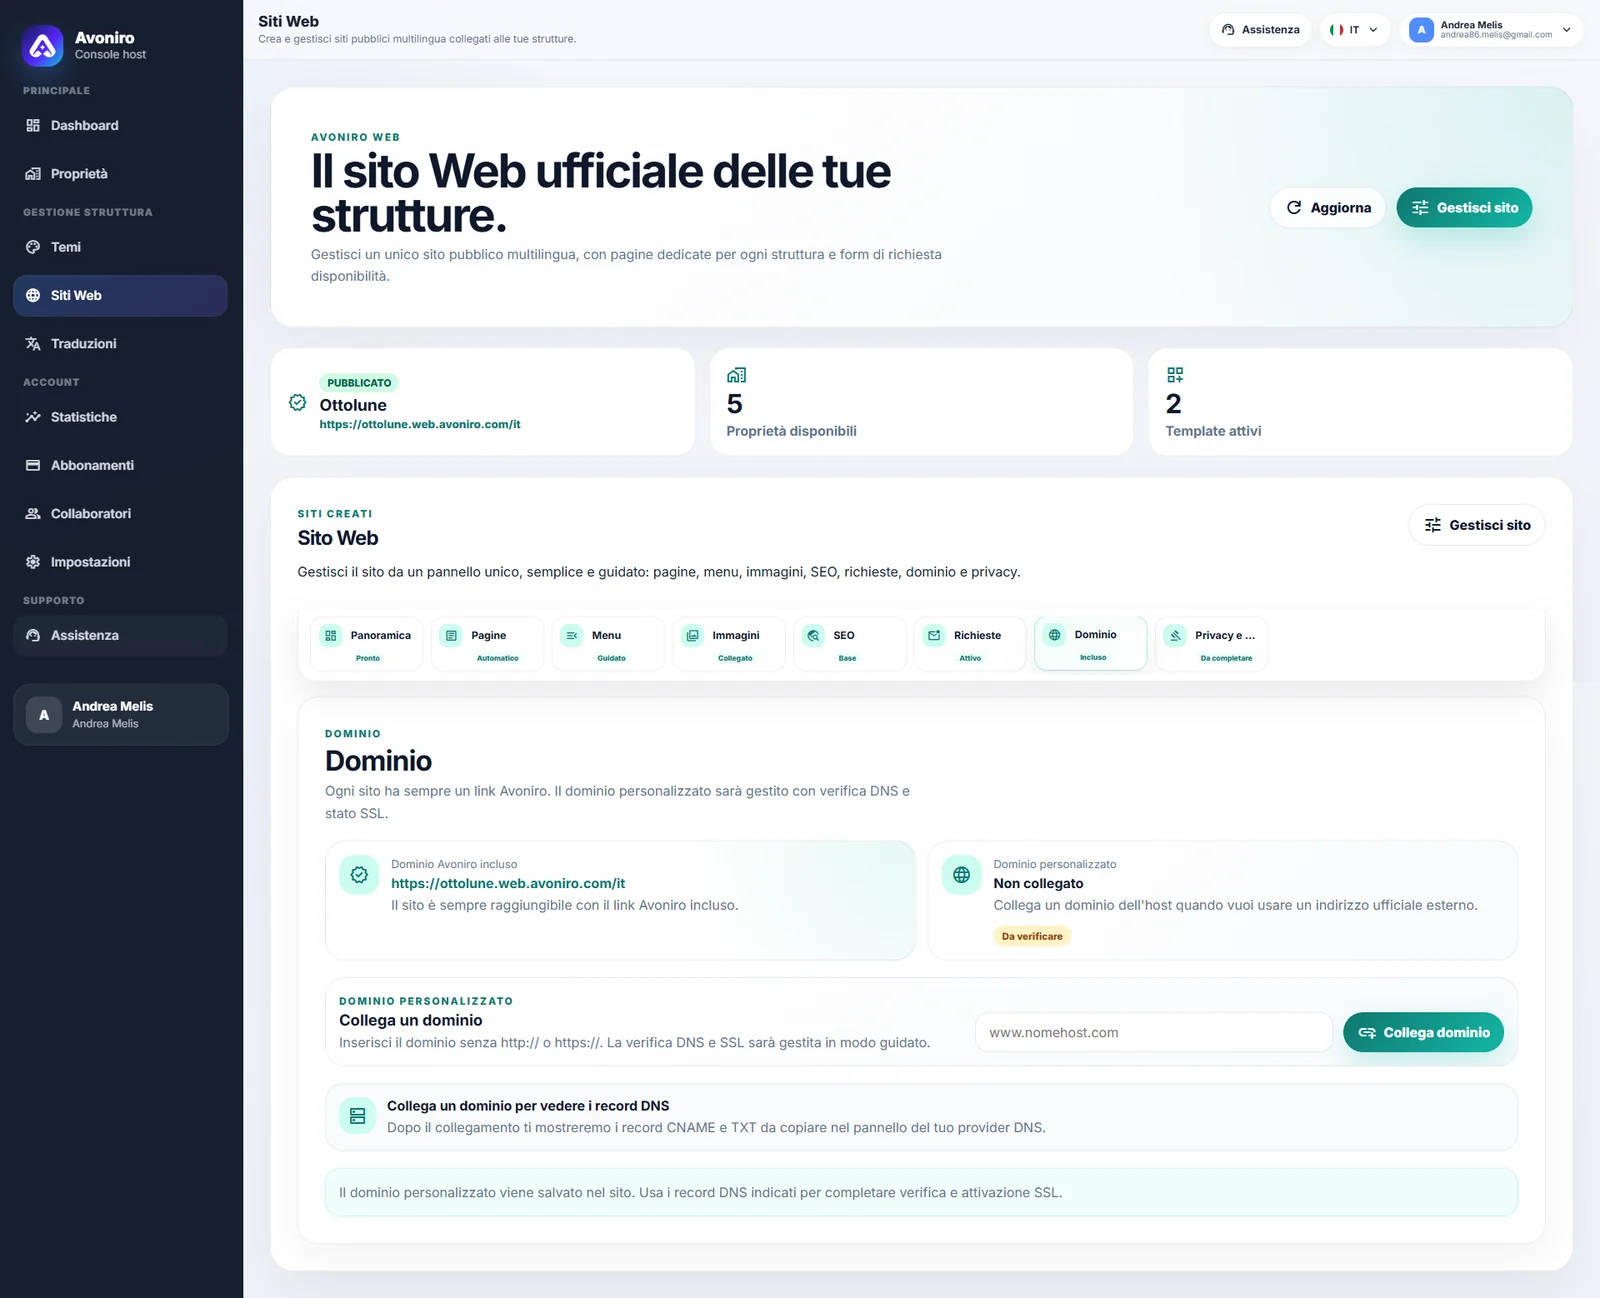Click the Traduzioni translate icon

tap(33, 344)
